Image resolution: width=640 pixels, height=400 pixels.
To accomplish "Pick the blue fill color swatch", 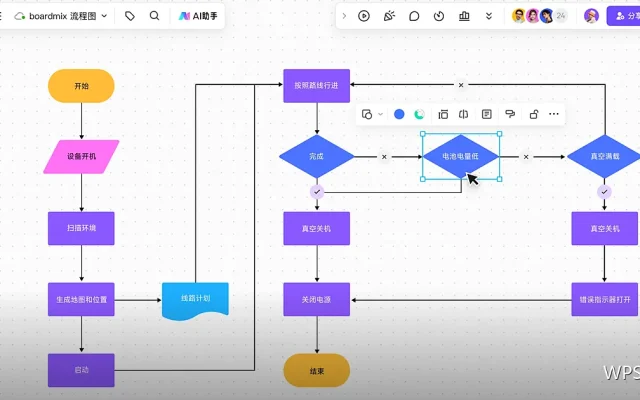I will click(399, 114).
